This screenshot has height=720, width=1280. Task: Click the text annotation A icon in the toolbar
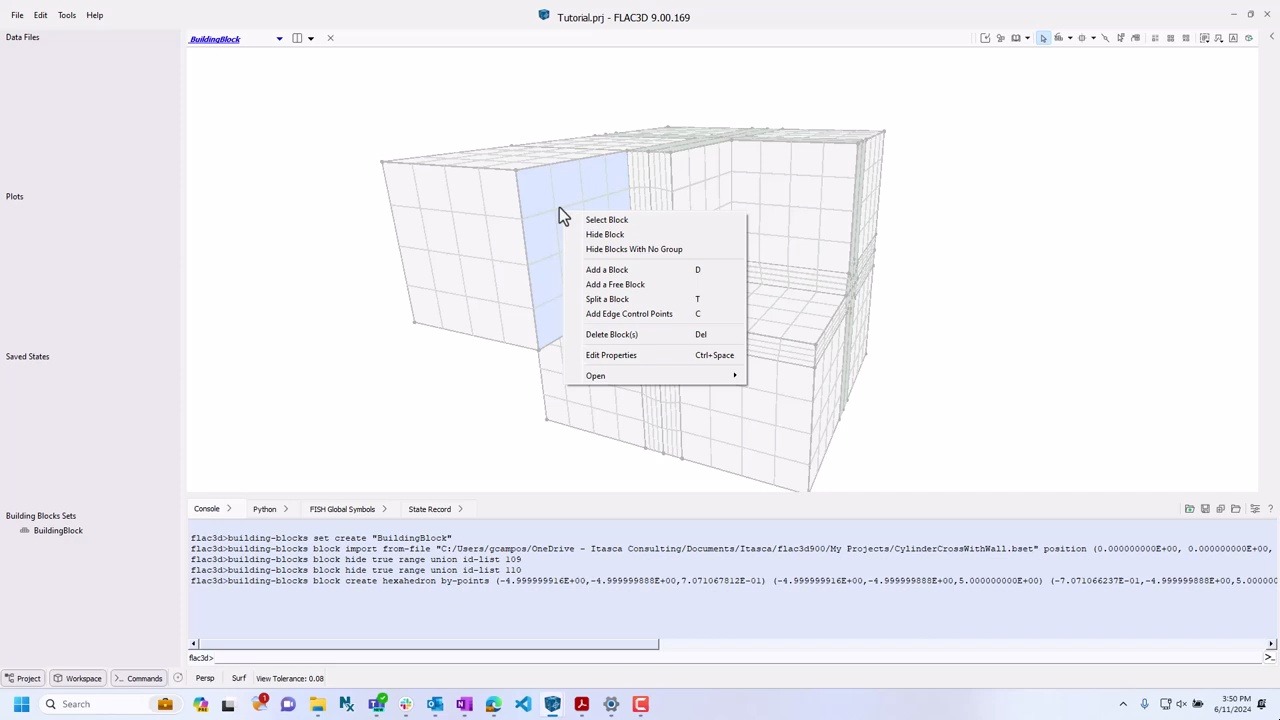tap(1234, 38)
